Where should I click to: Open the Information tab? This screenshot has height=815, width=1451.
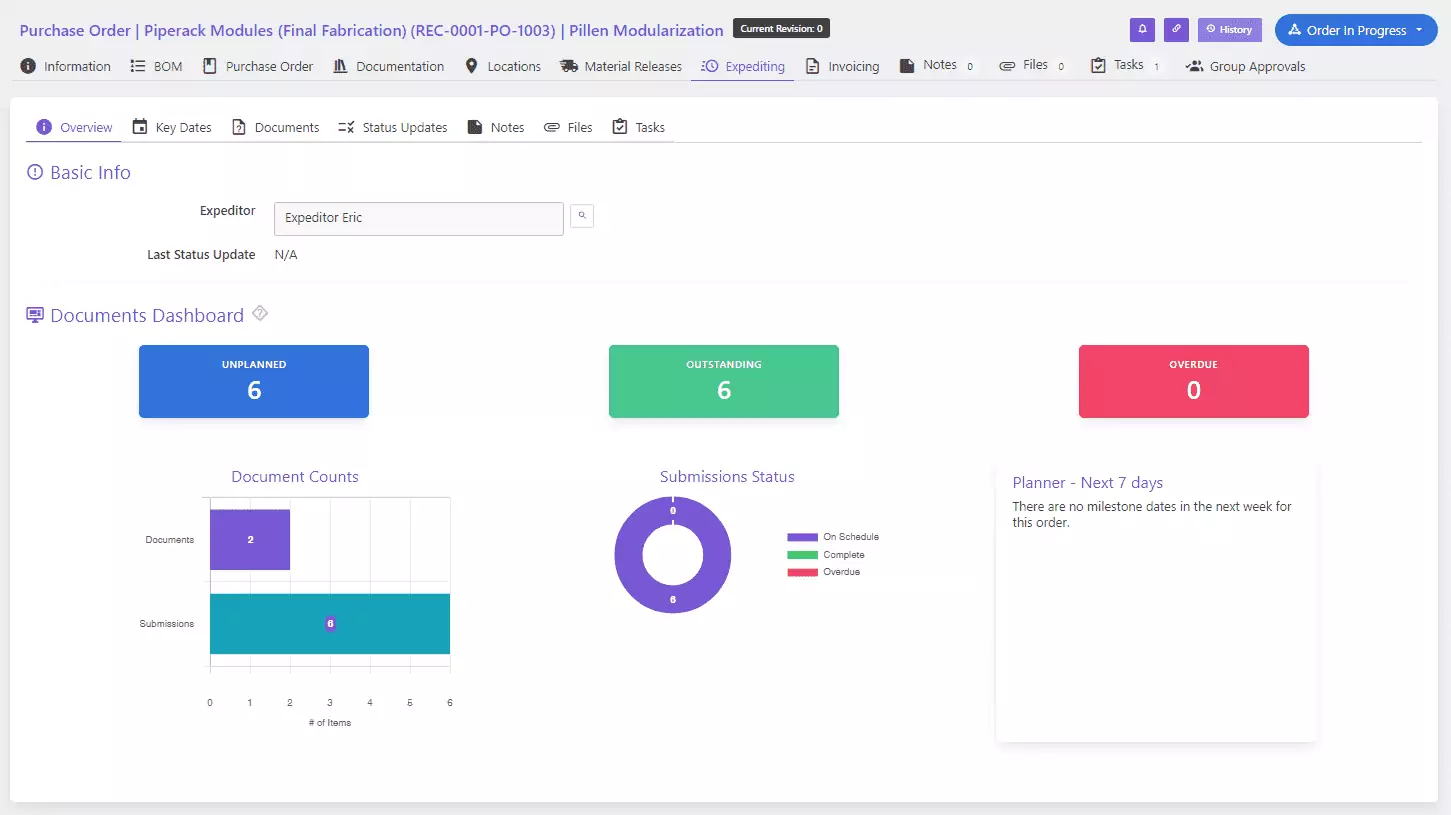click(66, 66)
